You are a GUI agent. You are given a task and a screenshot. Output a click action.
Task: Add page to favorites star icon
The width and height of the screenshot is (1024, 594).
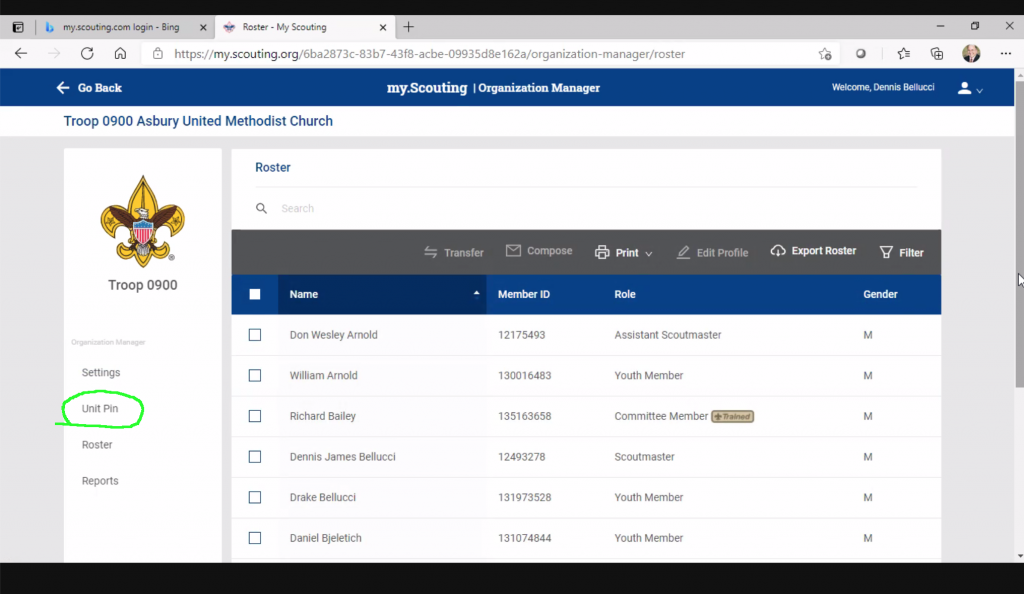click(x=824, y=54)
